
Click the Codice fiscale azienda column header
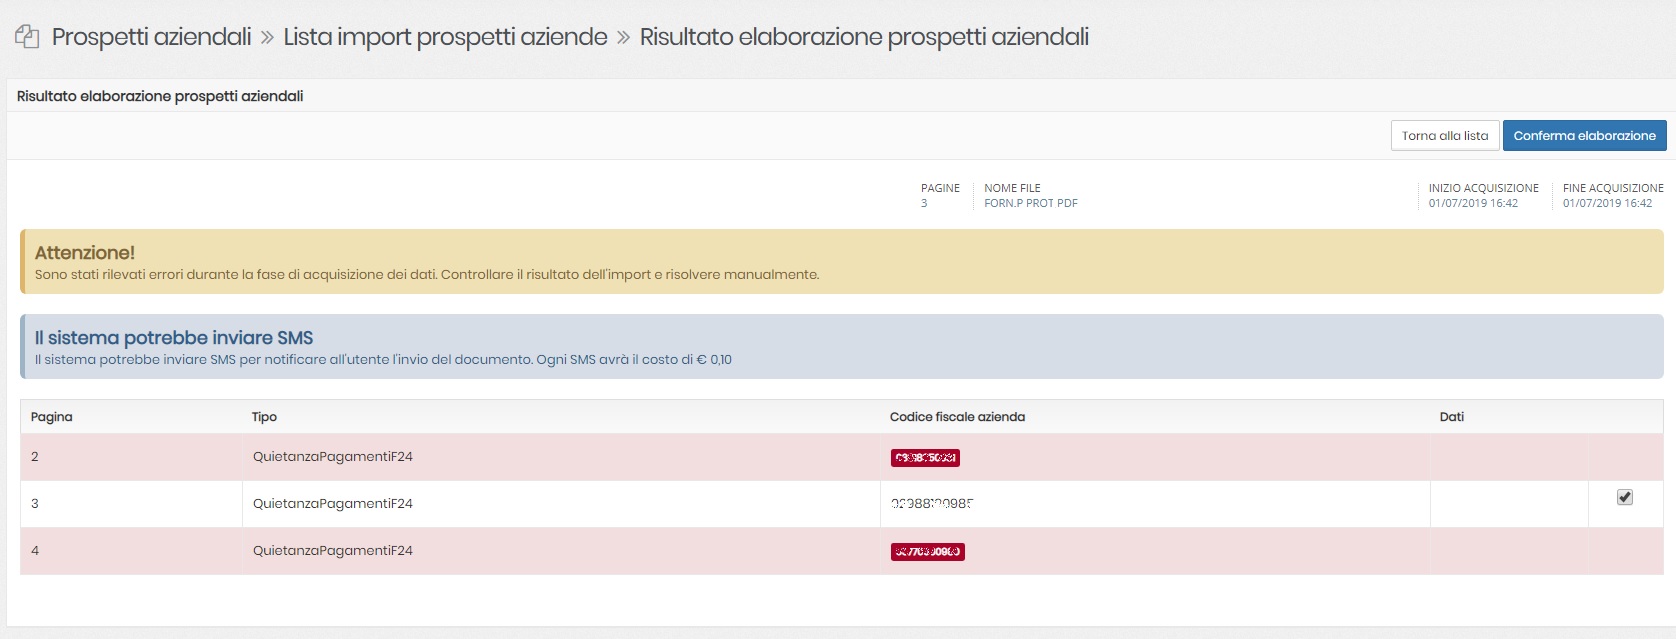[957, 417]
